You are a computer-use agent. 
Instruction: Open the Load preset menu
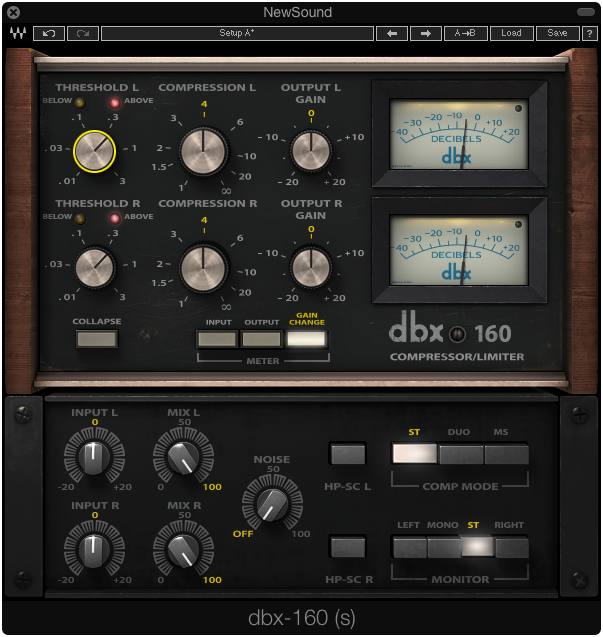click(x=512, y=33)
